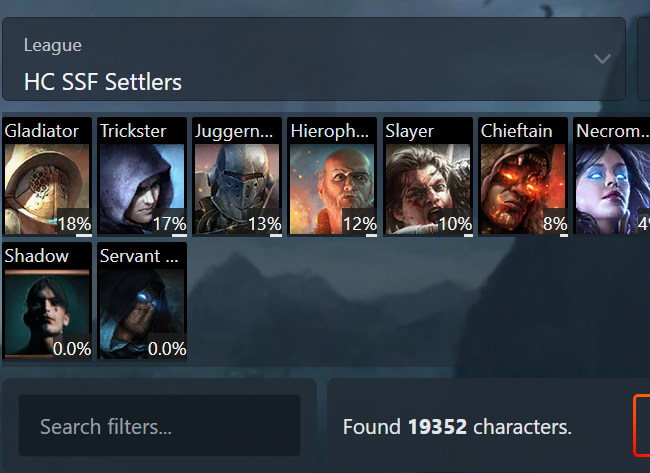This screenshot has height=473, width=650.
Task: Click the Trickster title label
Action: [x=133, y=131]
